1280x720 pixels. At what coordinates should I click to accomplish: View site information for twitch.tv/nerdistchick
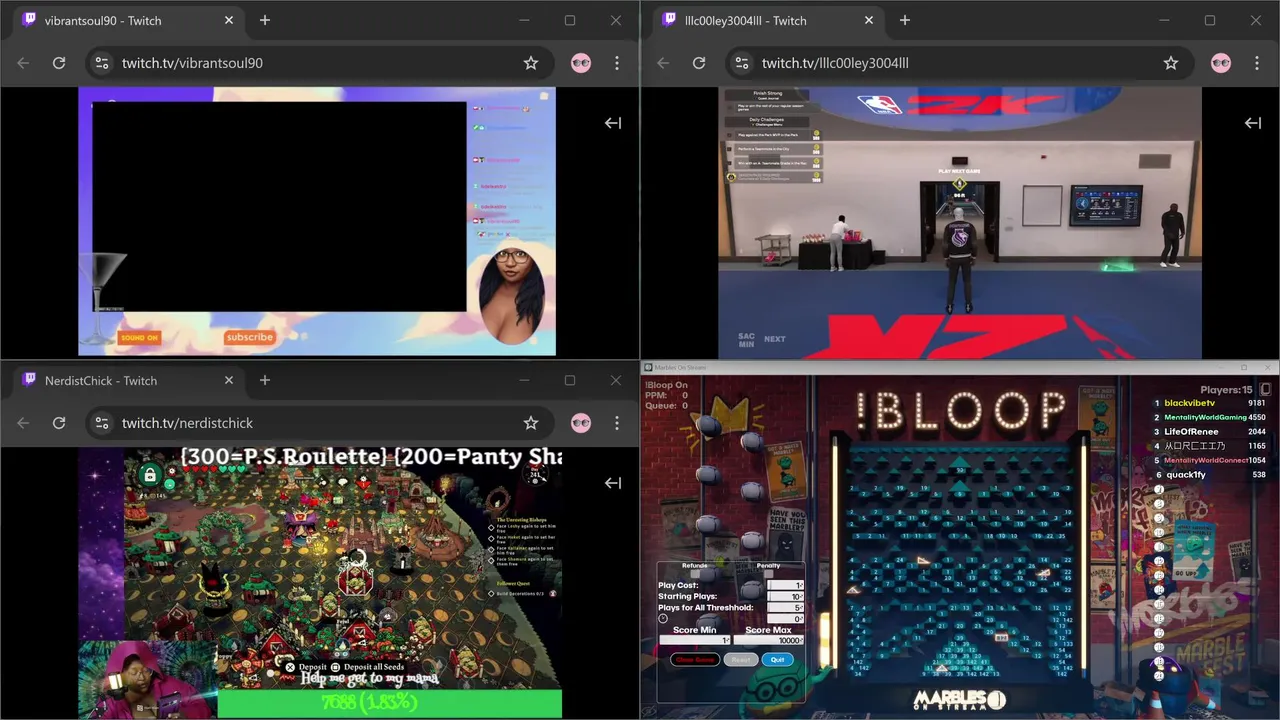101,423
